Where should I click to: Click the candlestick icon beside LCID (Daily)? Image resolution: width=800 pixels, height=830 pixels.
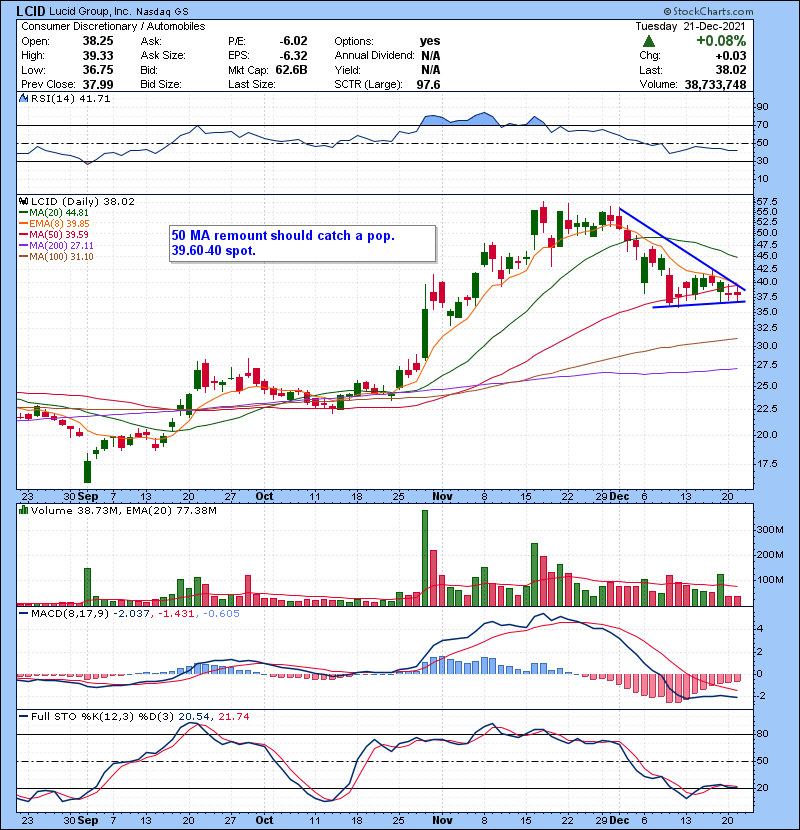23,201
